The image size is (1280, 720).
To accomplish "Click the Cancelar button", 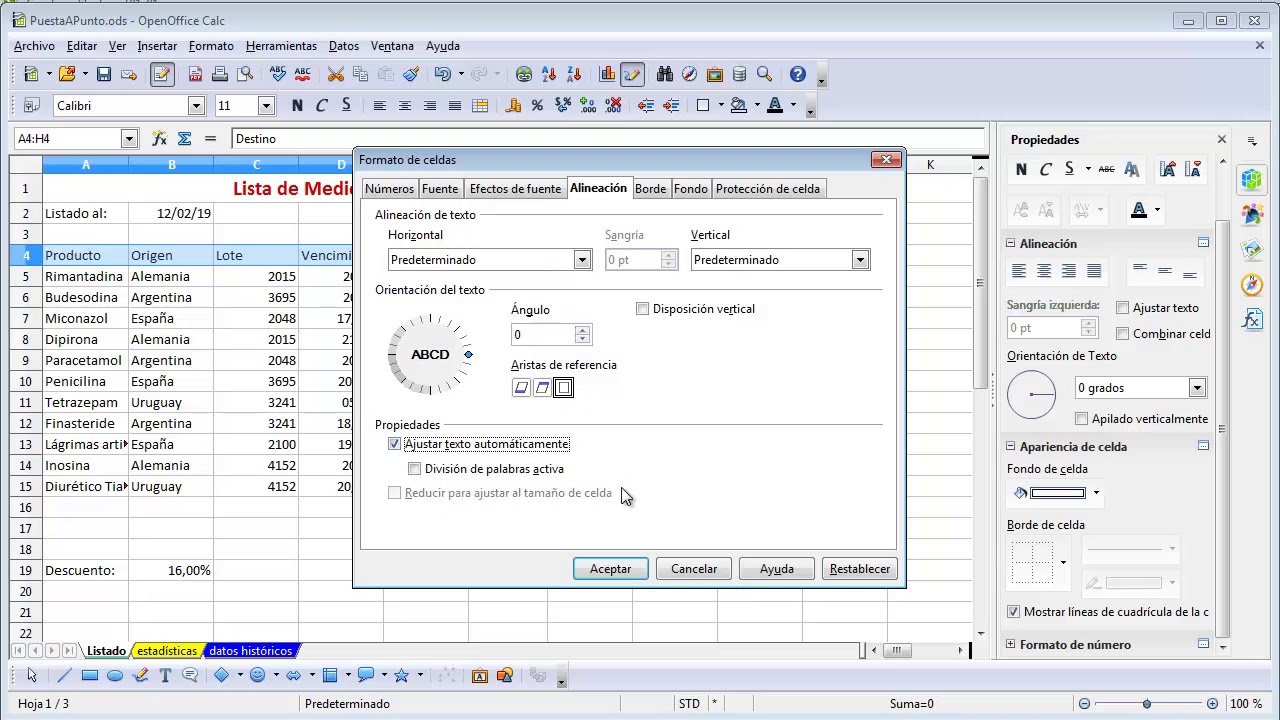I will [x=694, y=569].
